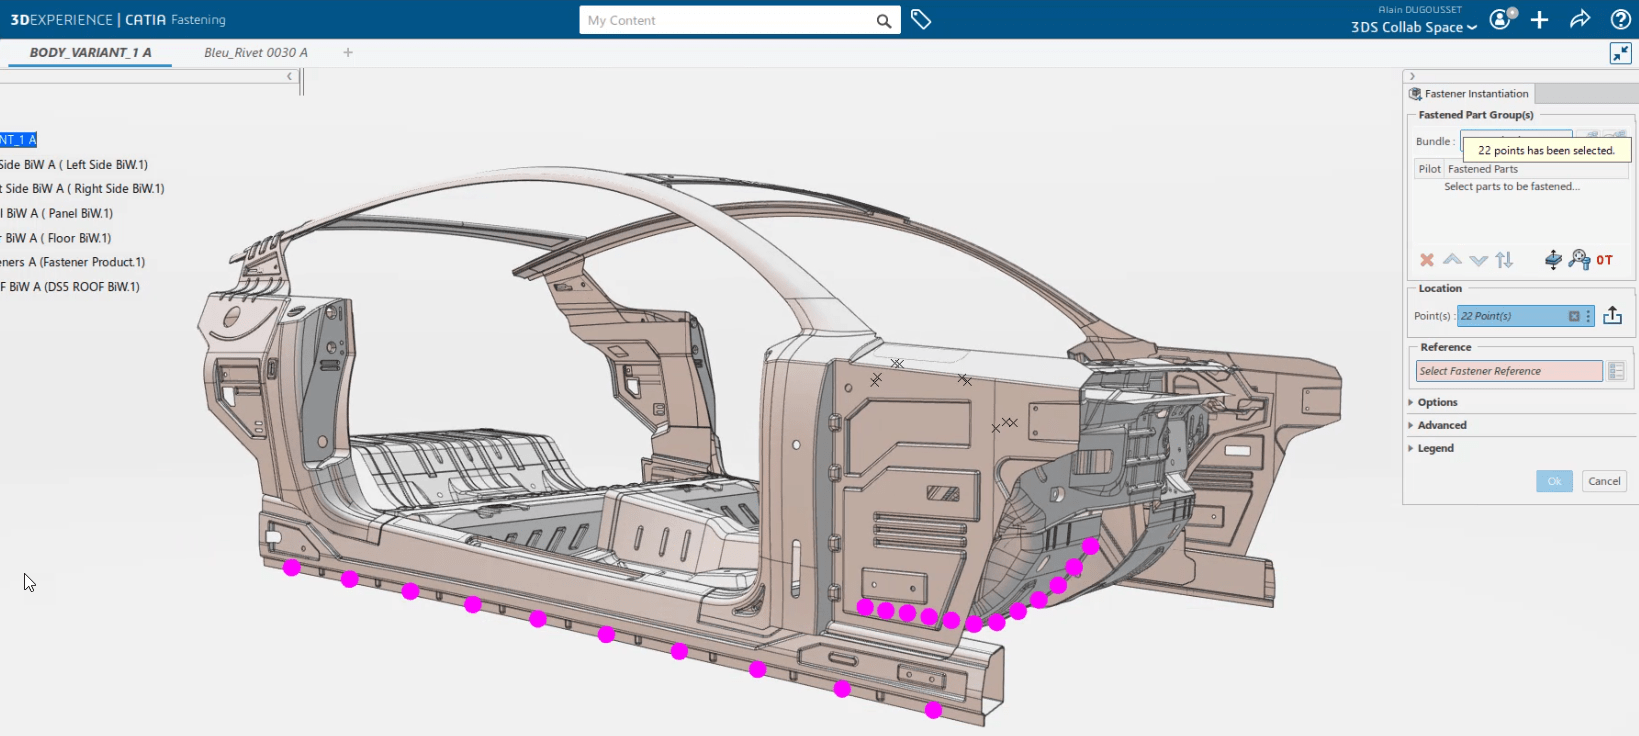Open the 3DS Collab Space dropdown
Screen dimensions: 1639x736
click(1414, 27)
